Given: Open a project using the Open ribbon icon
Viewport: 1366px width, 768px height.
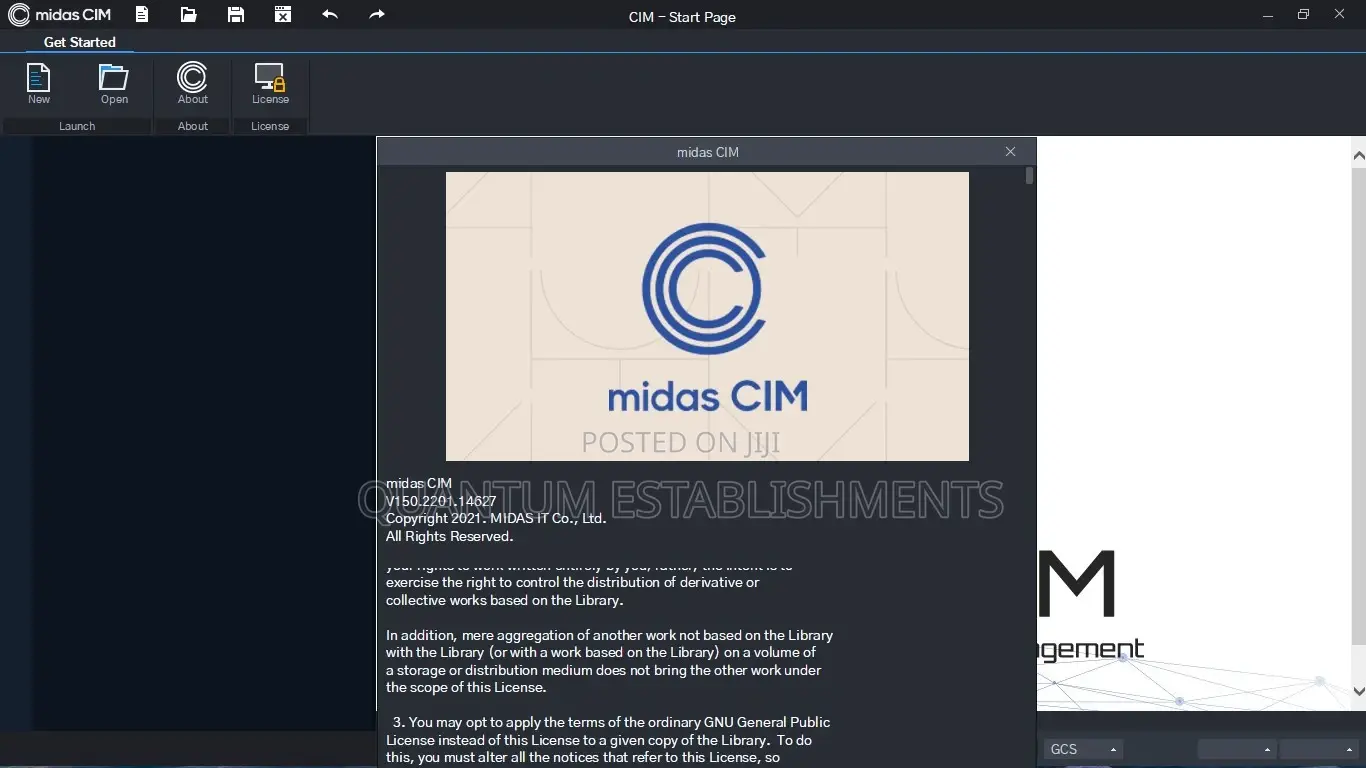Looking at the screenshot, I should pyautogui.click(x=114, y=84).
